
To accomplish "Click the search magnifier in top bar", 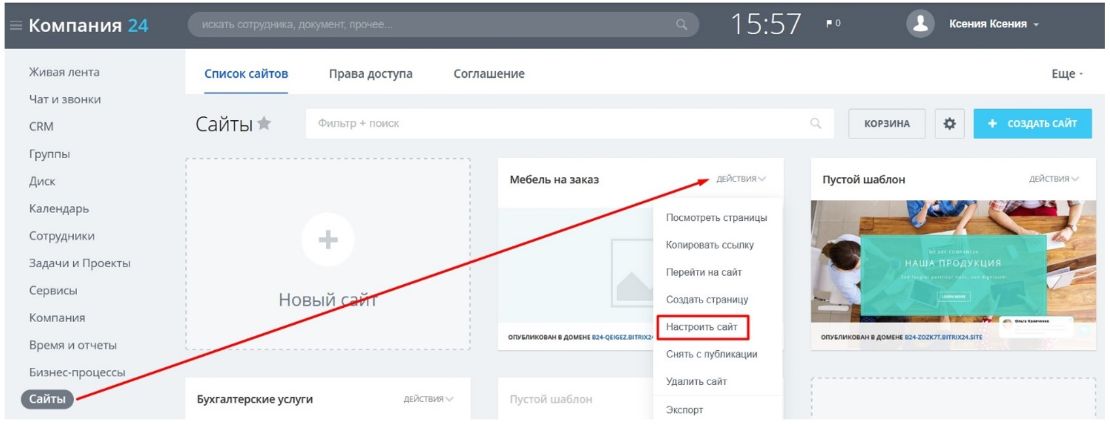I will (682, 25).
